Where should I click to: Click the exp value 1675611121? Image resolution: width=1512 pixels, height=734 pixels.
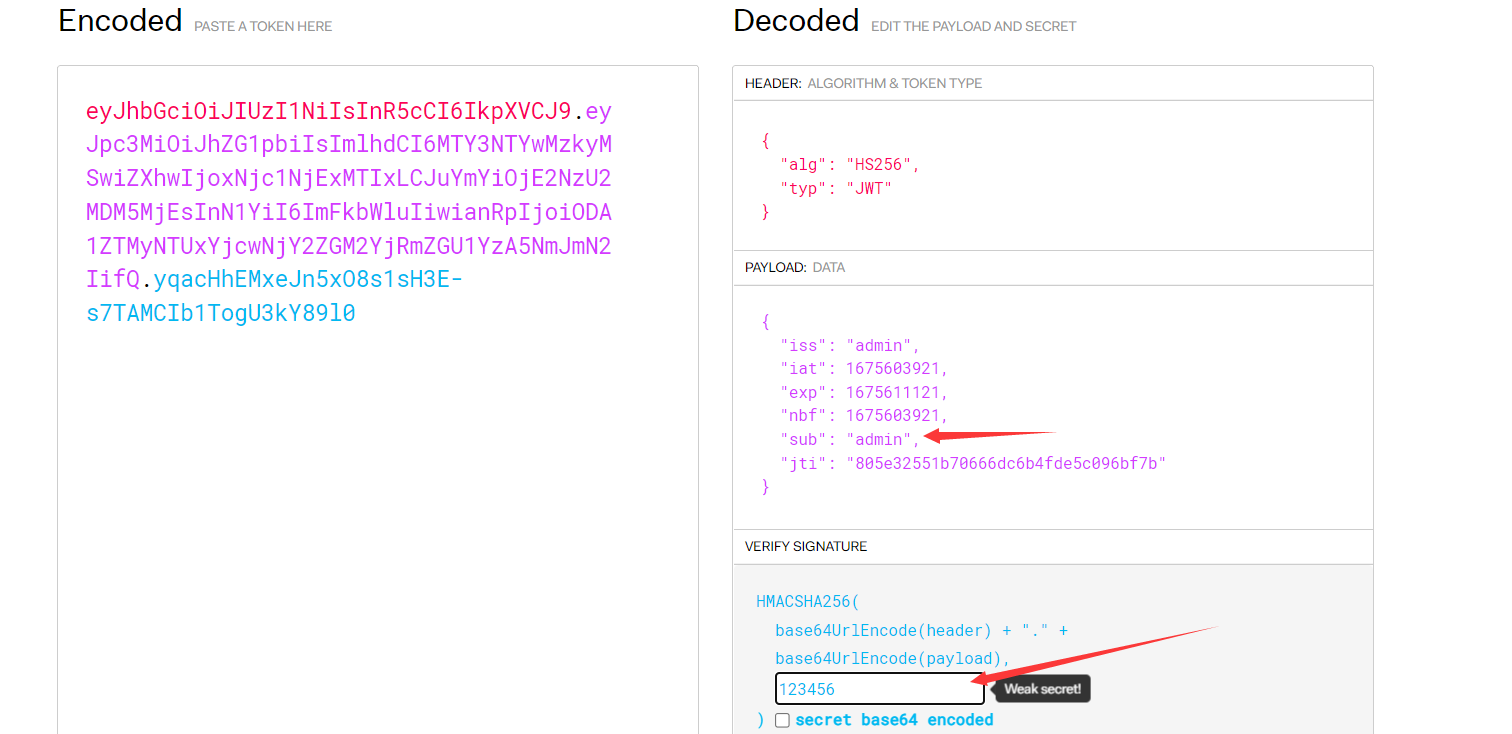pos(896,392)
